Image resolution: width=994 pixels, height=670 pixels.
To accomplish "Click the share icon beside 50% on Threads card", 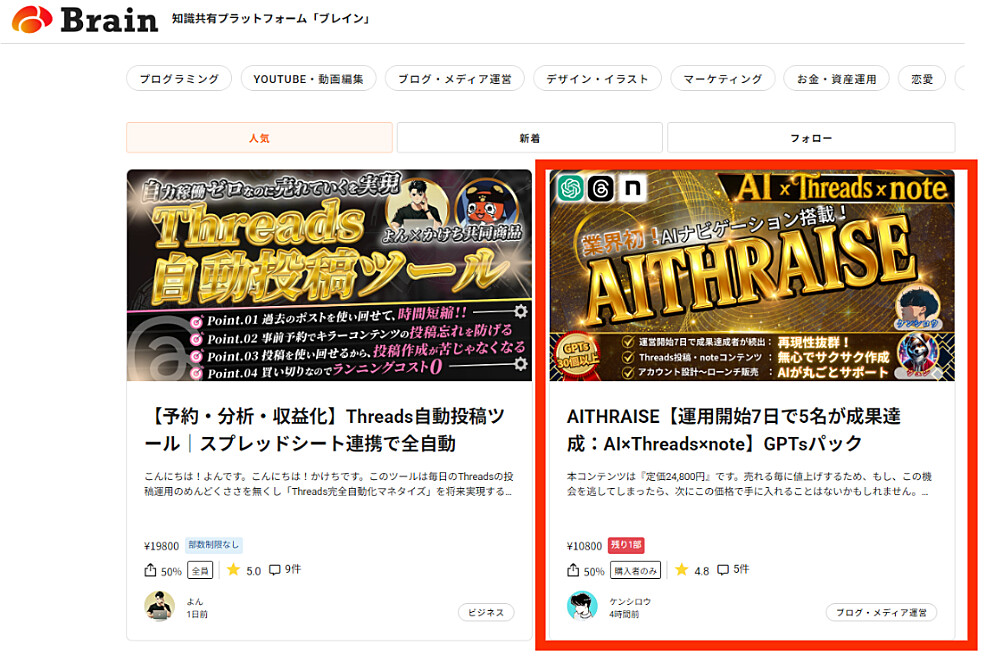I will pos(150,570).
